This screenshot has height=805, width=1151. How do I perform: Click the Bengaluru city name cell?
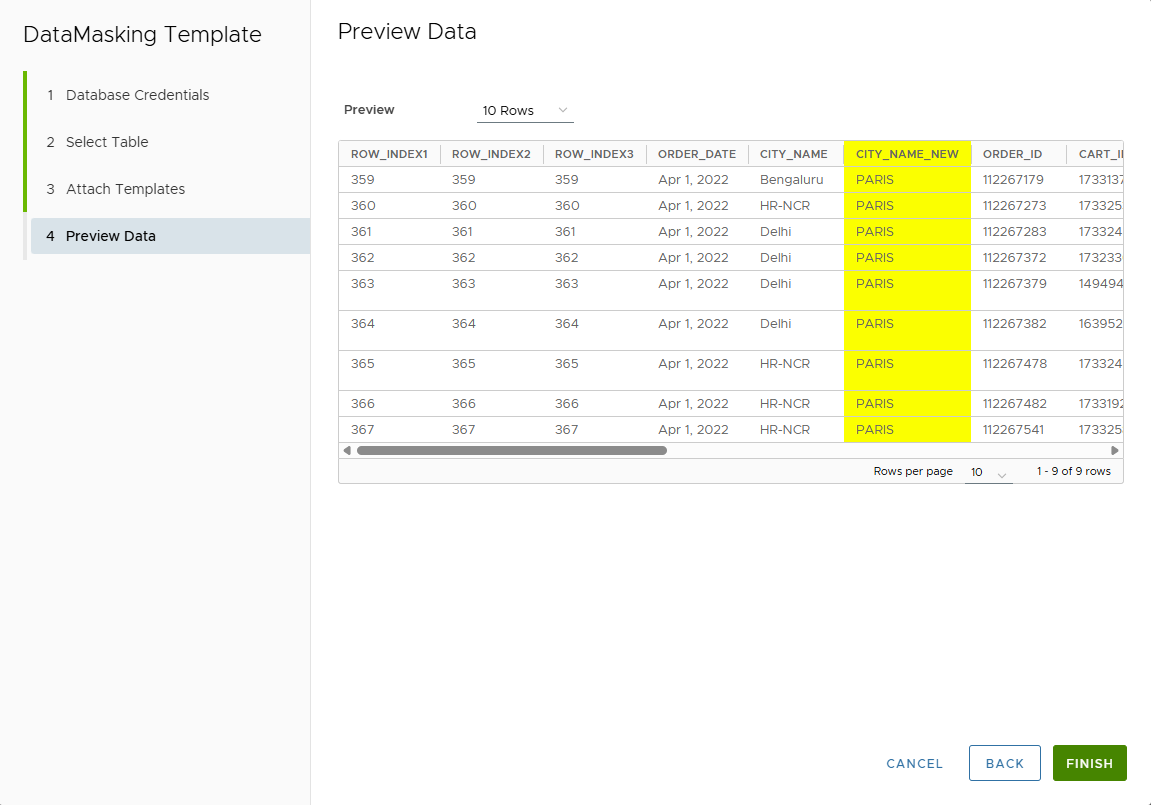click(x=791, y=180)
